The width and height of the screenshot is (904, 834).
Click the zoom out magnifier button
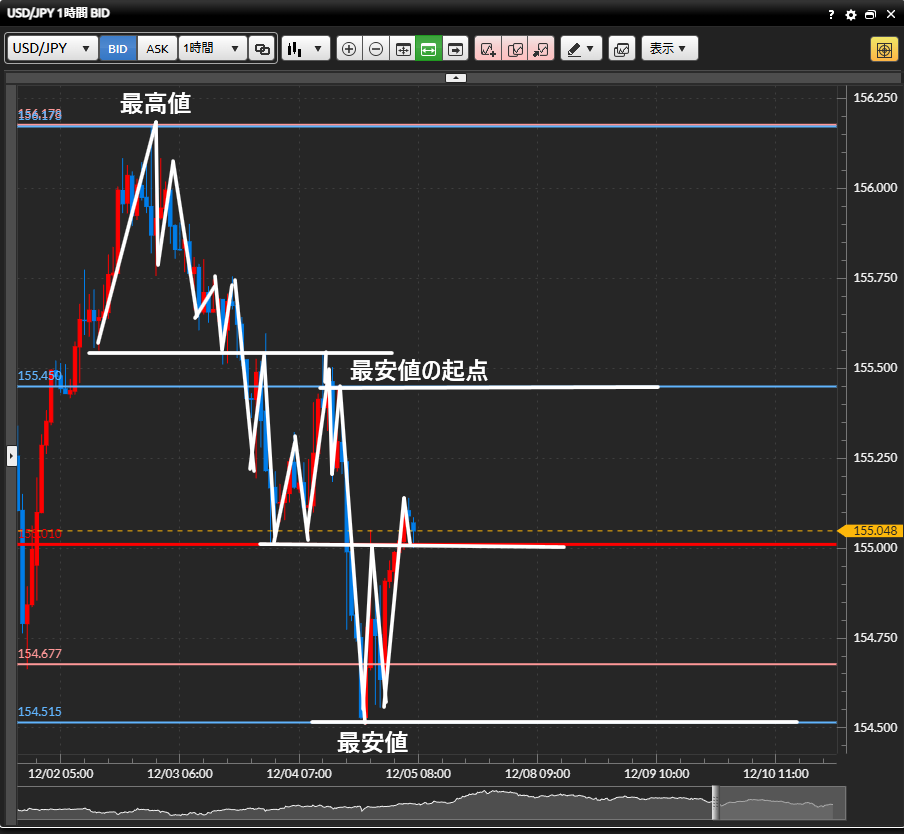pyautogui.click(x=376, y=48)
